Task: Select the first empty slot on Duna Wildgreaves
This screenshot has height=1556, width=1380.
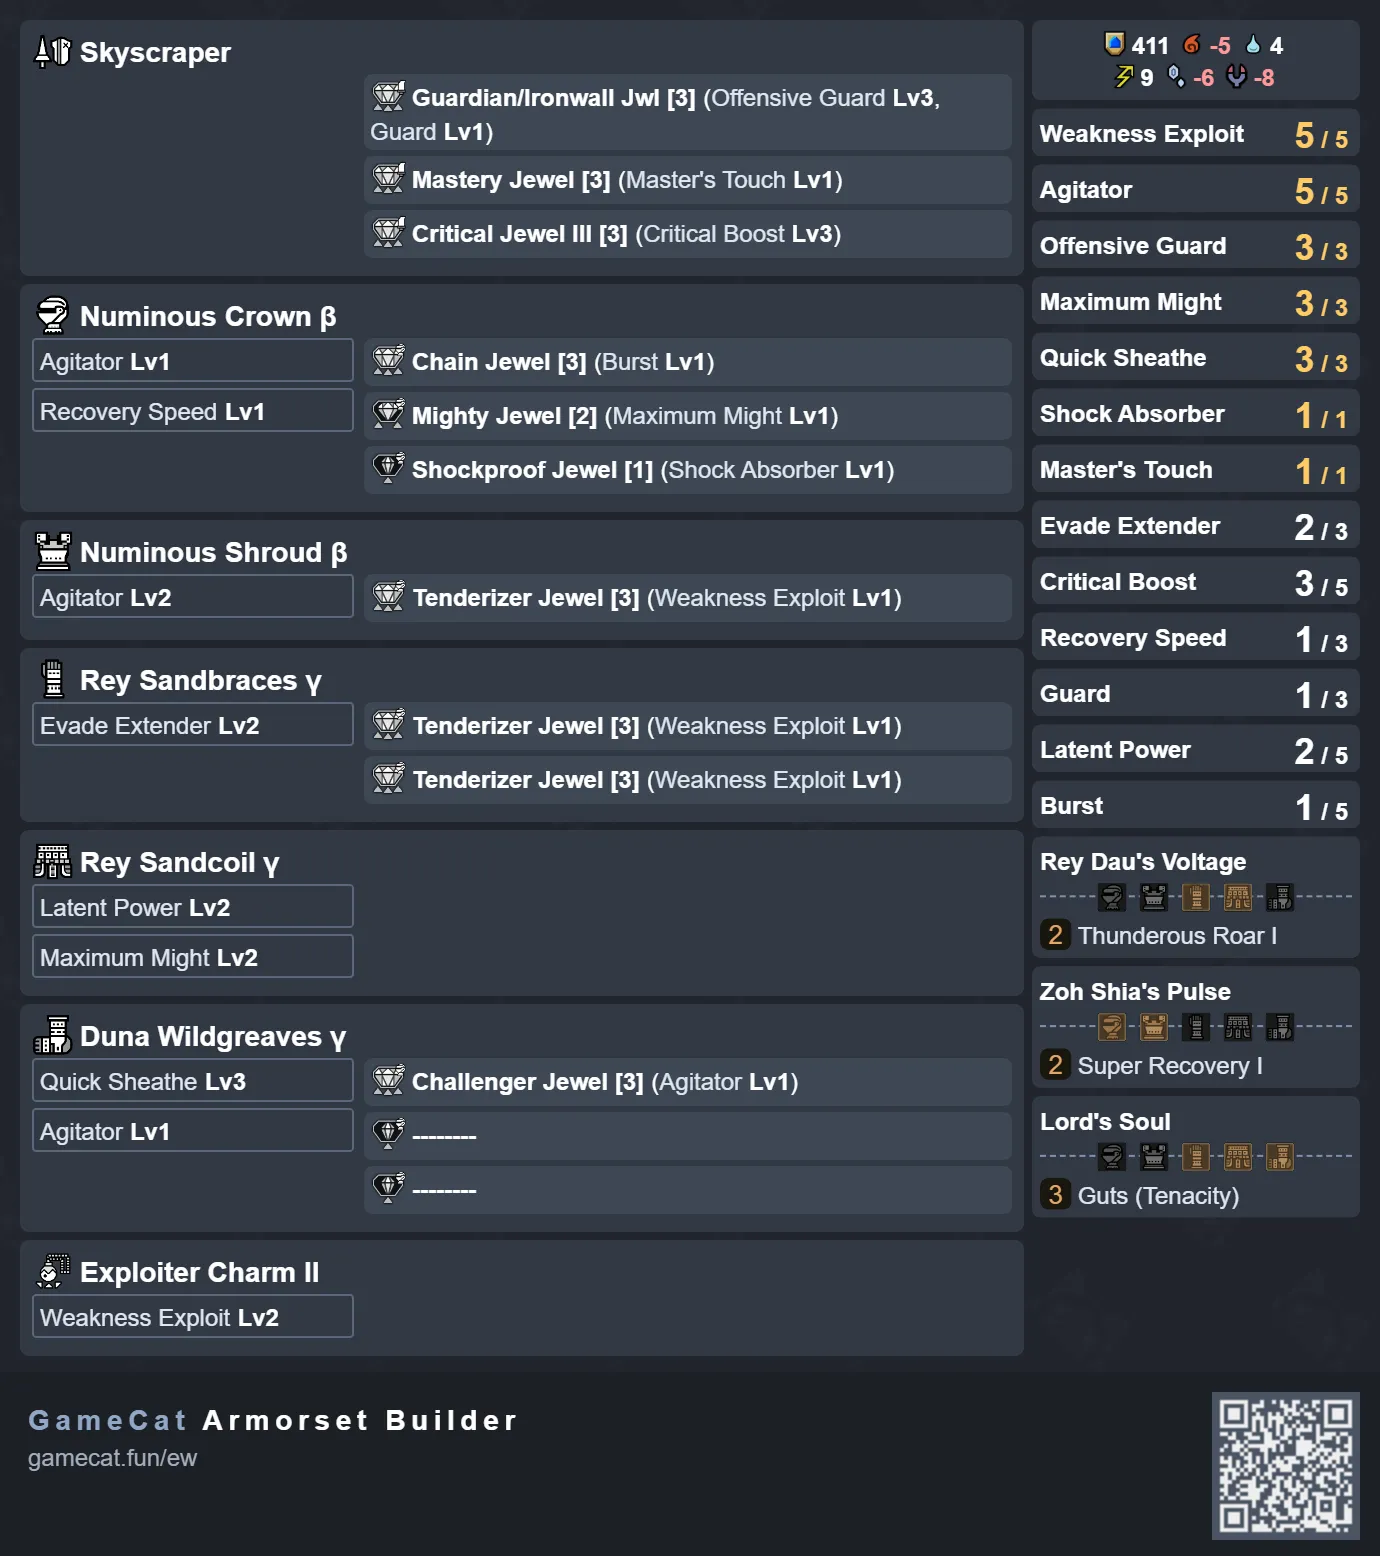Action: [x=688, y=1135]
